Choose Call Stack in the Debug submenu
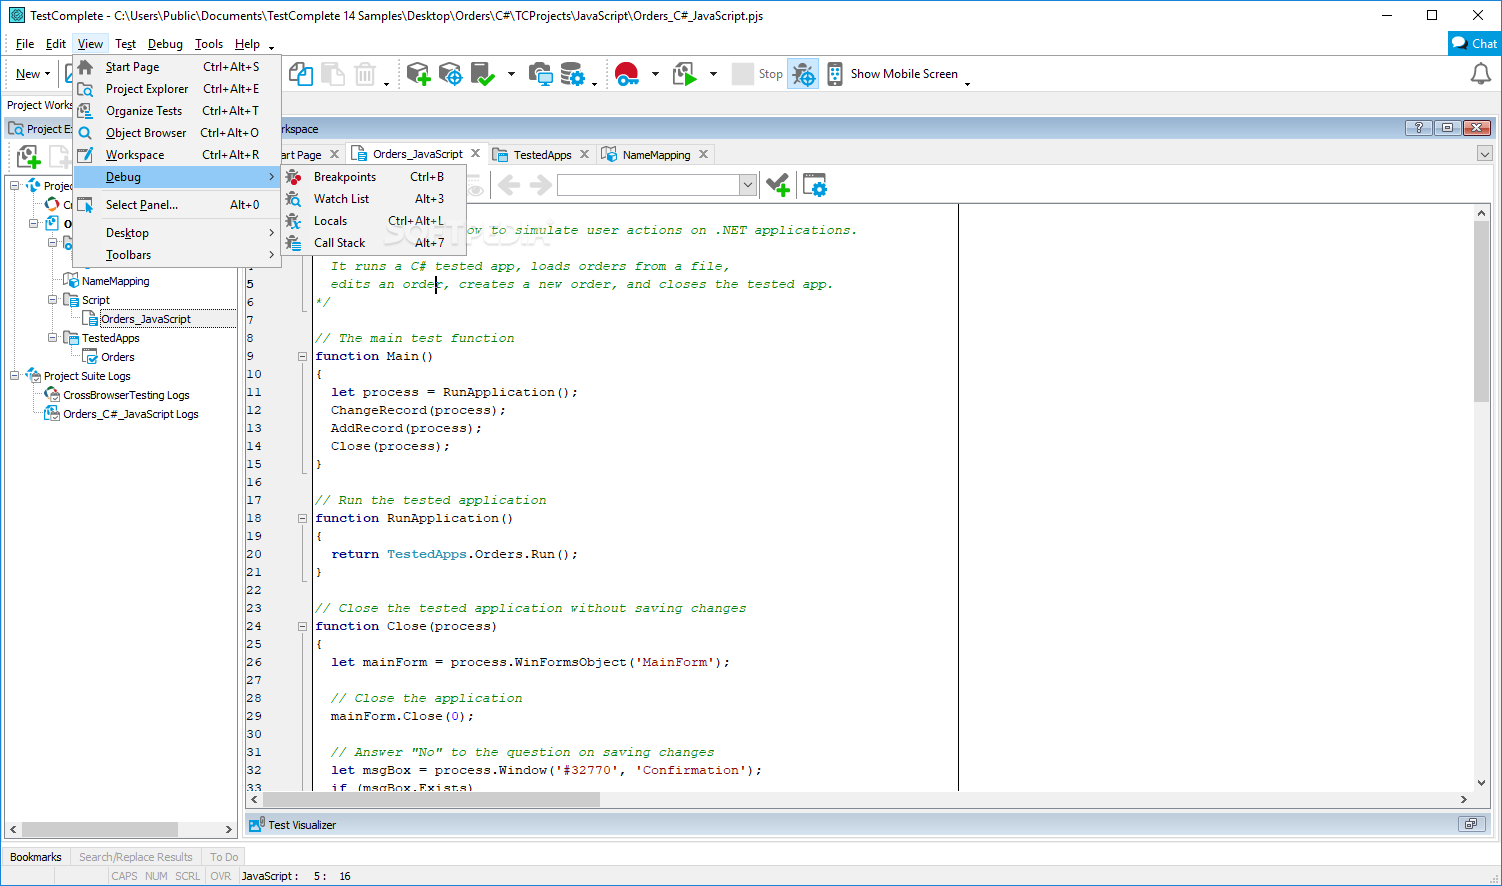The image size is (1502, 886). [x=374, y=243]
